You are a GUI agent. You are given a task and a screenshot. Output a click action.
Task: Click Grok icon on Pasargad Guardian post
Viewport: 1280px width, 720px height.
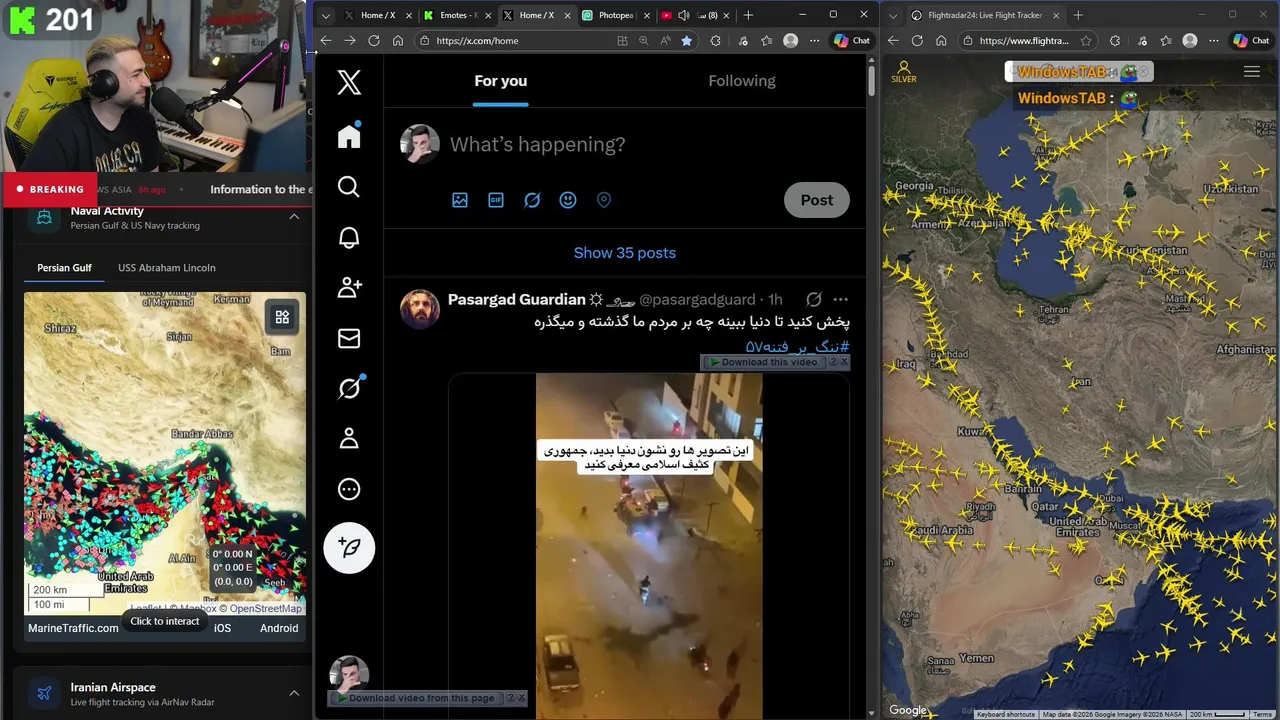tap(814, 300)
